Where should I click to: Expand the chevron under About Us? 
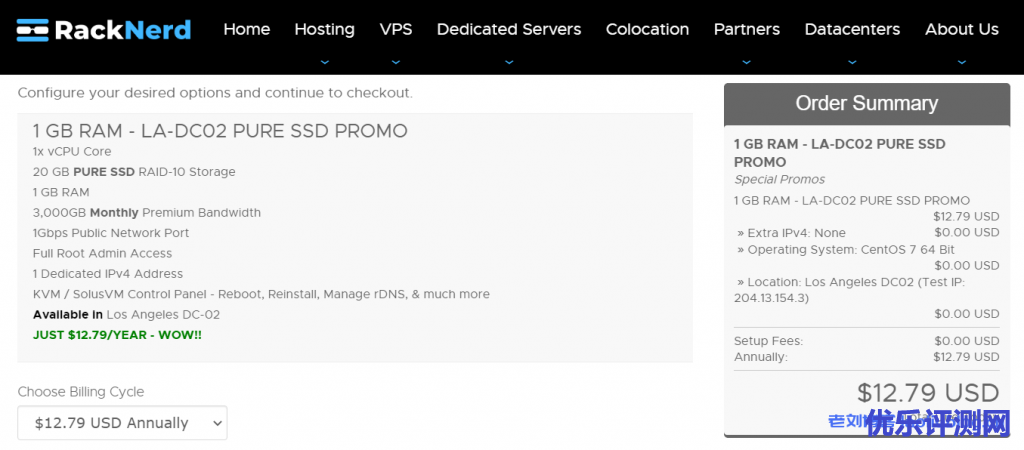pyautogui.click(x=962, y=61)
